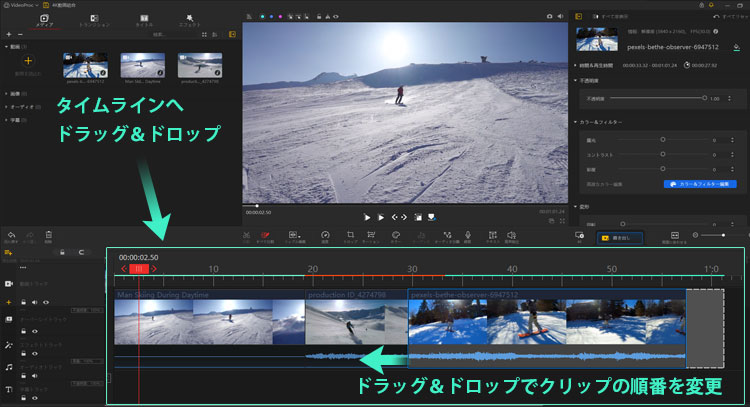Click the scissors split tool
The height and width of the screenshot is (407, 750).
tap(246, 237)
